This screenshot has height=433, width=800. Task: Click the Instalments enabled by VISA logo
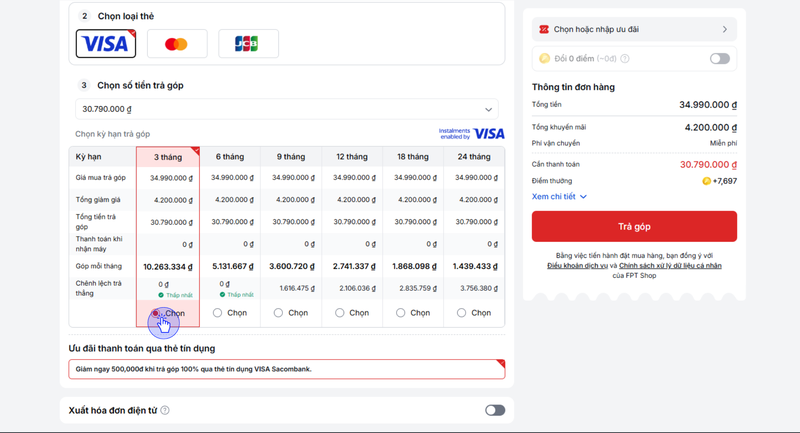click(471, 134)
